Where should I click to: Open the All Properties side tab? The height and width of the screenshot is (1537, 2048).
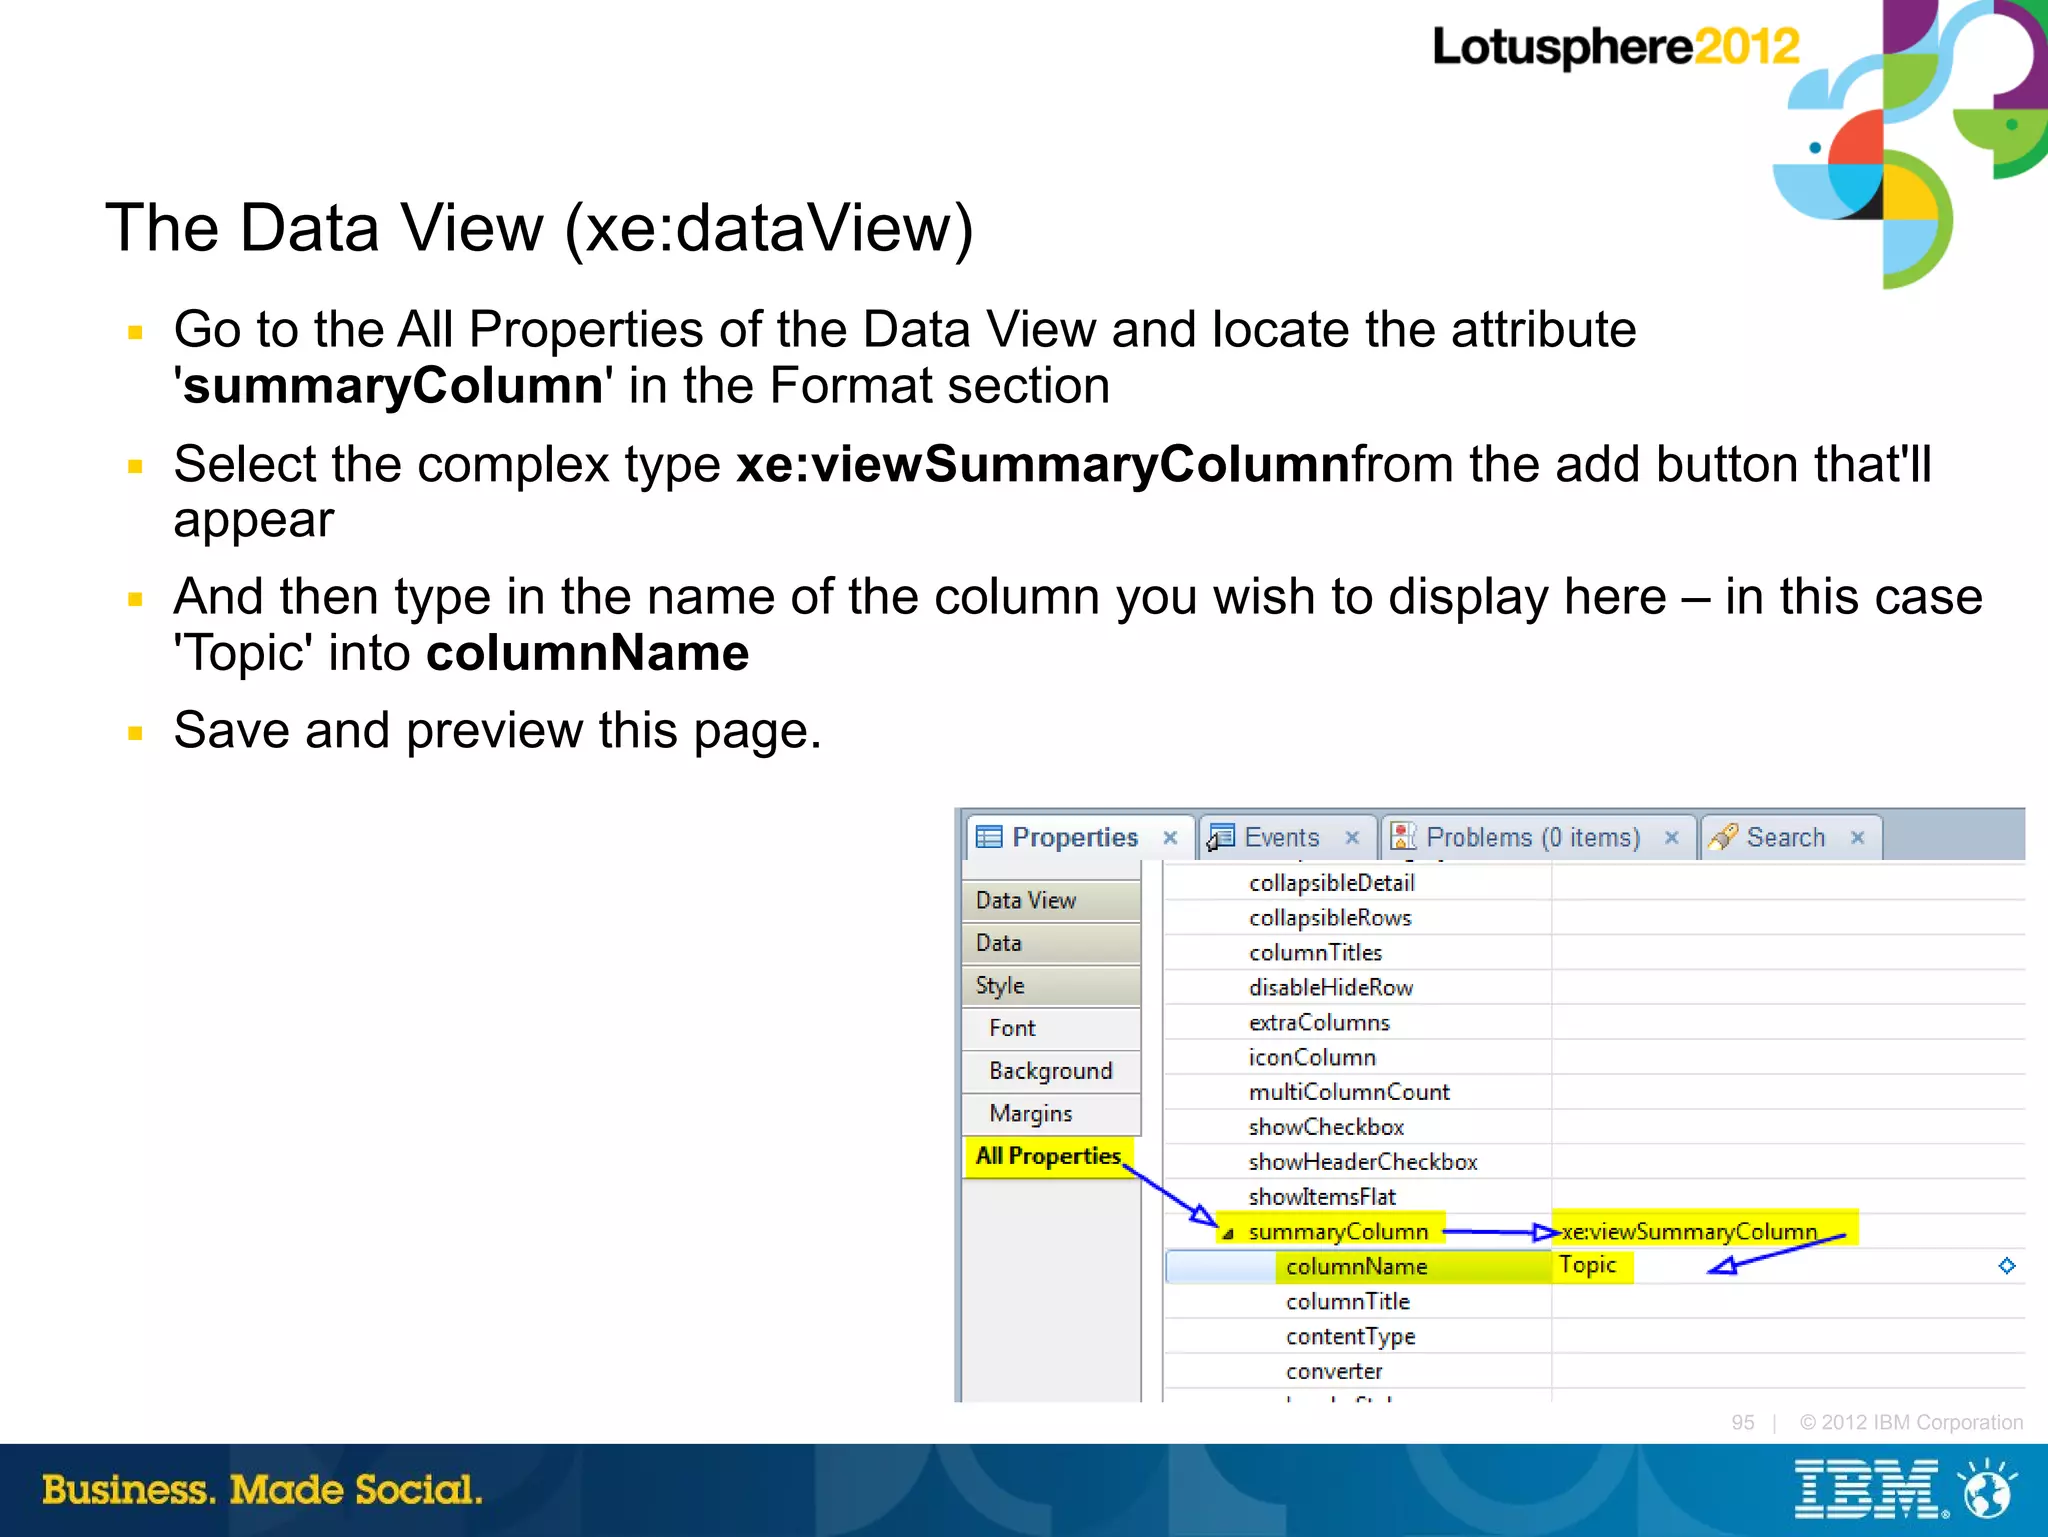(1049, 1156)
